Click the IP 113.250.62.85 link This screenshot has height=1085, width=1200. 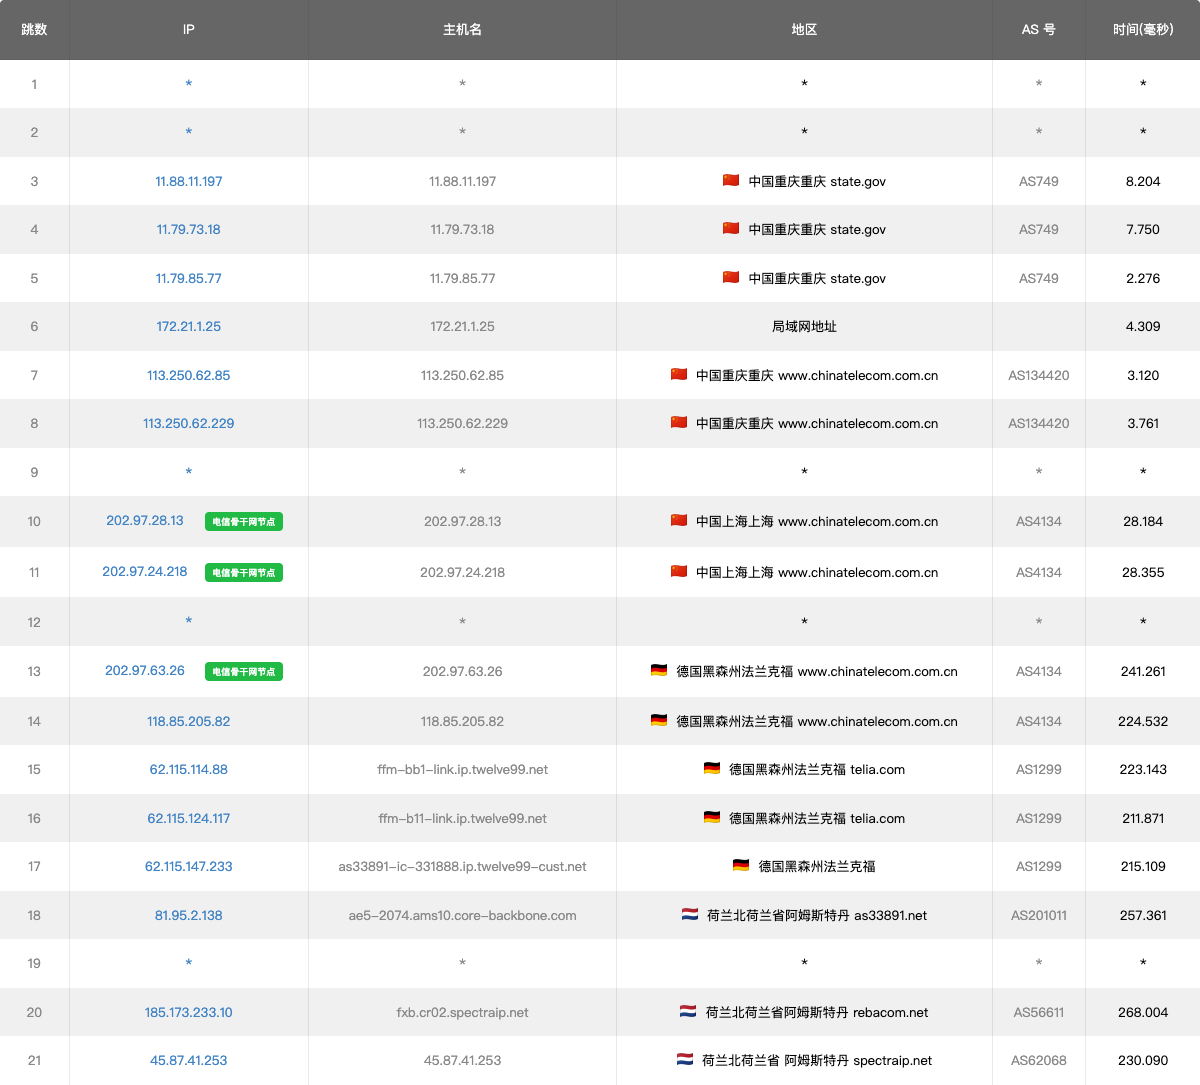(x=188, y=375)
